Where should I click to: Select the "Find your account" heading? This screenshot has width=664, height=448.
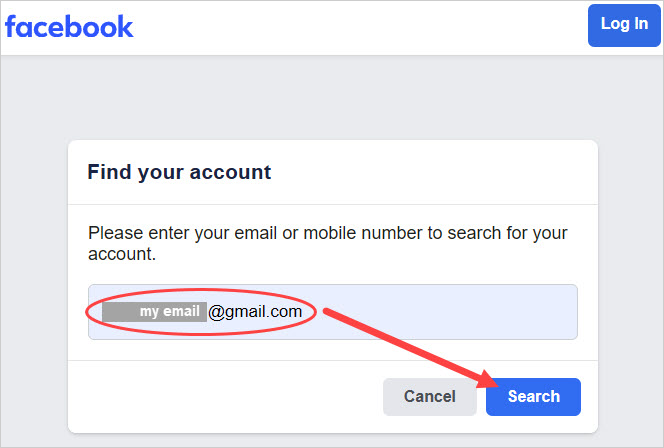tap(179, 172)
